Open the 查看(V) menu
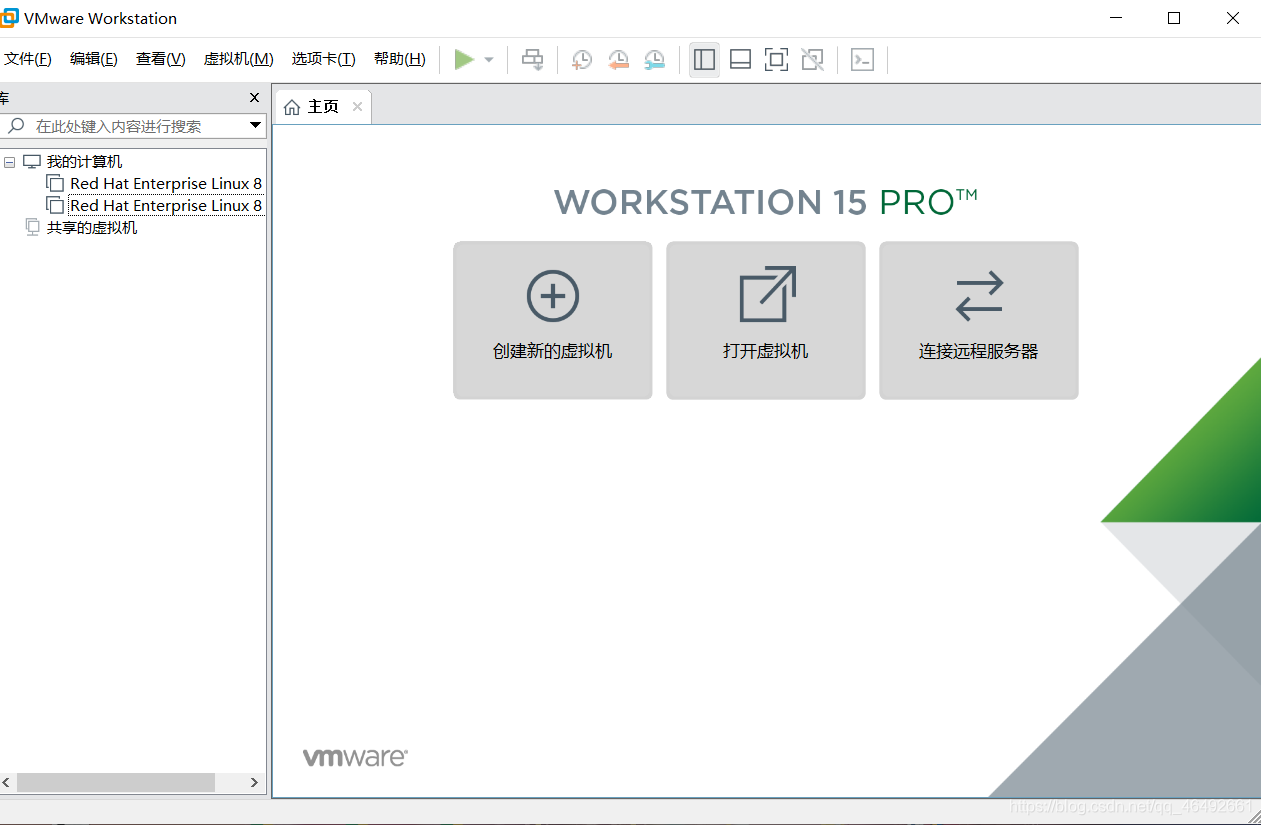Viewport: 1261px width, 825px height. click(161, 59)
